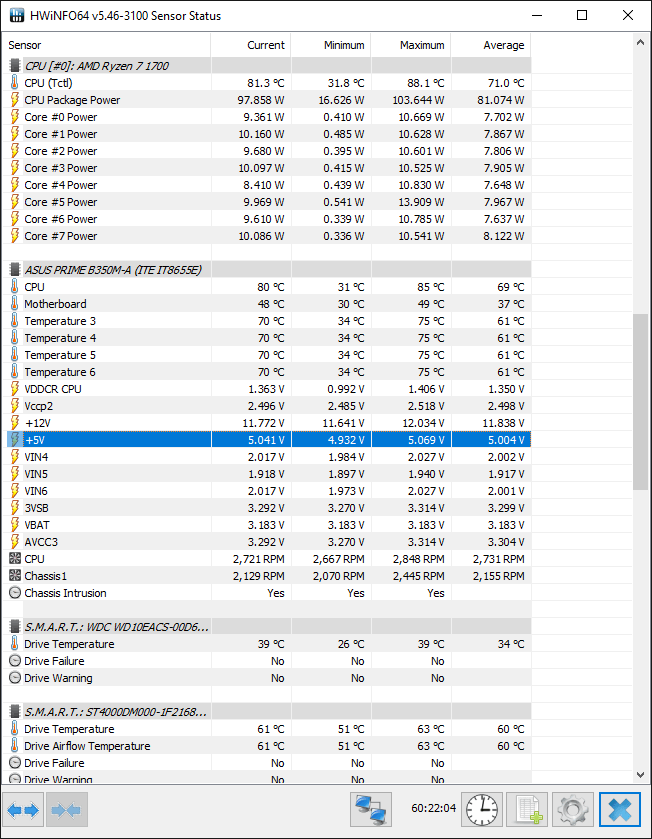The width and height of the screenshot is (652, 839).
Task: Click the lightning icon for CPU Package Power
Action: pyautogui.click(x=14, y=100)
